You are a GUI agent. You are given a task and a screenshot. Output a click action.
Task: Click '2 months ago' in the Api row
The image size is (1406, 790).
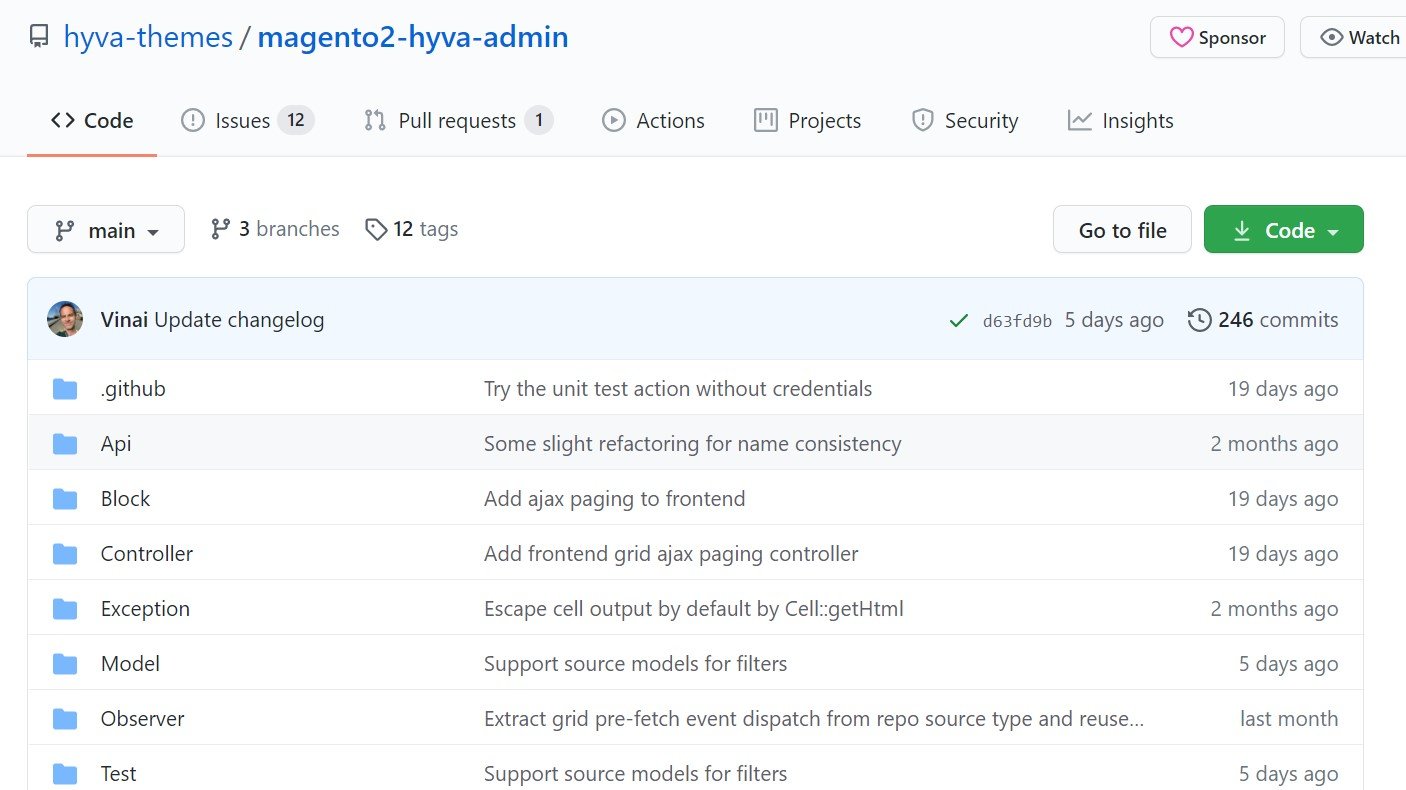click(x=1275, y=444)
